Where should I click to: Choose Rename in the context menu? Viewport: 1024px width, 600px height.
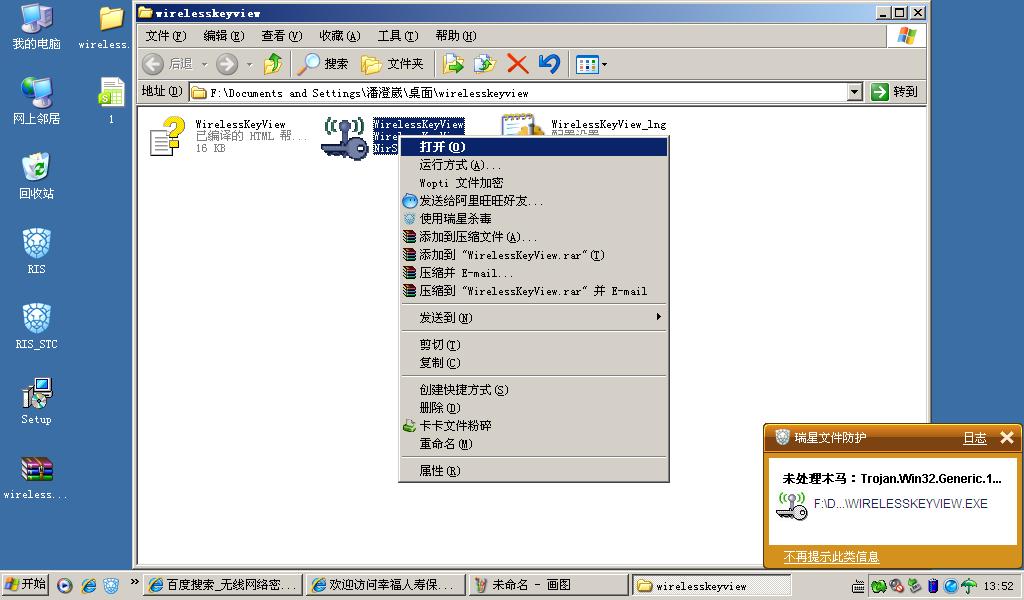tap(534, 444)
